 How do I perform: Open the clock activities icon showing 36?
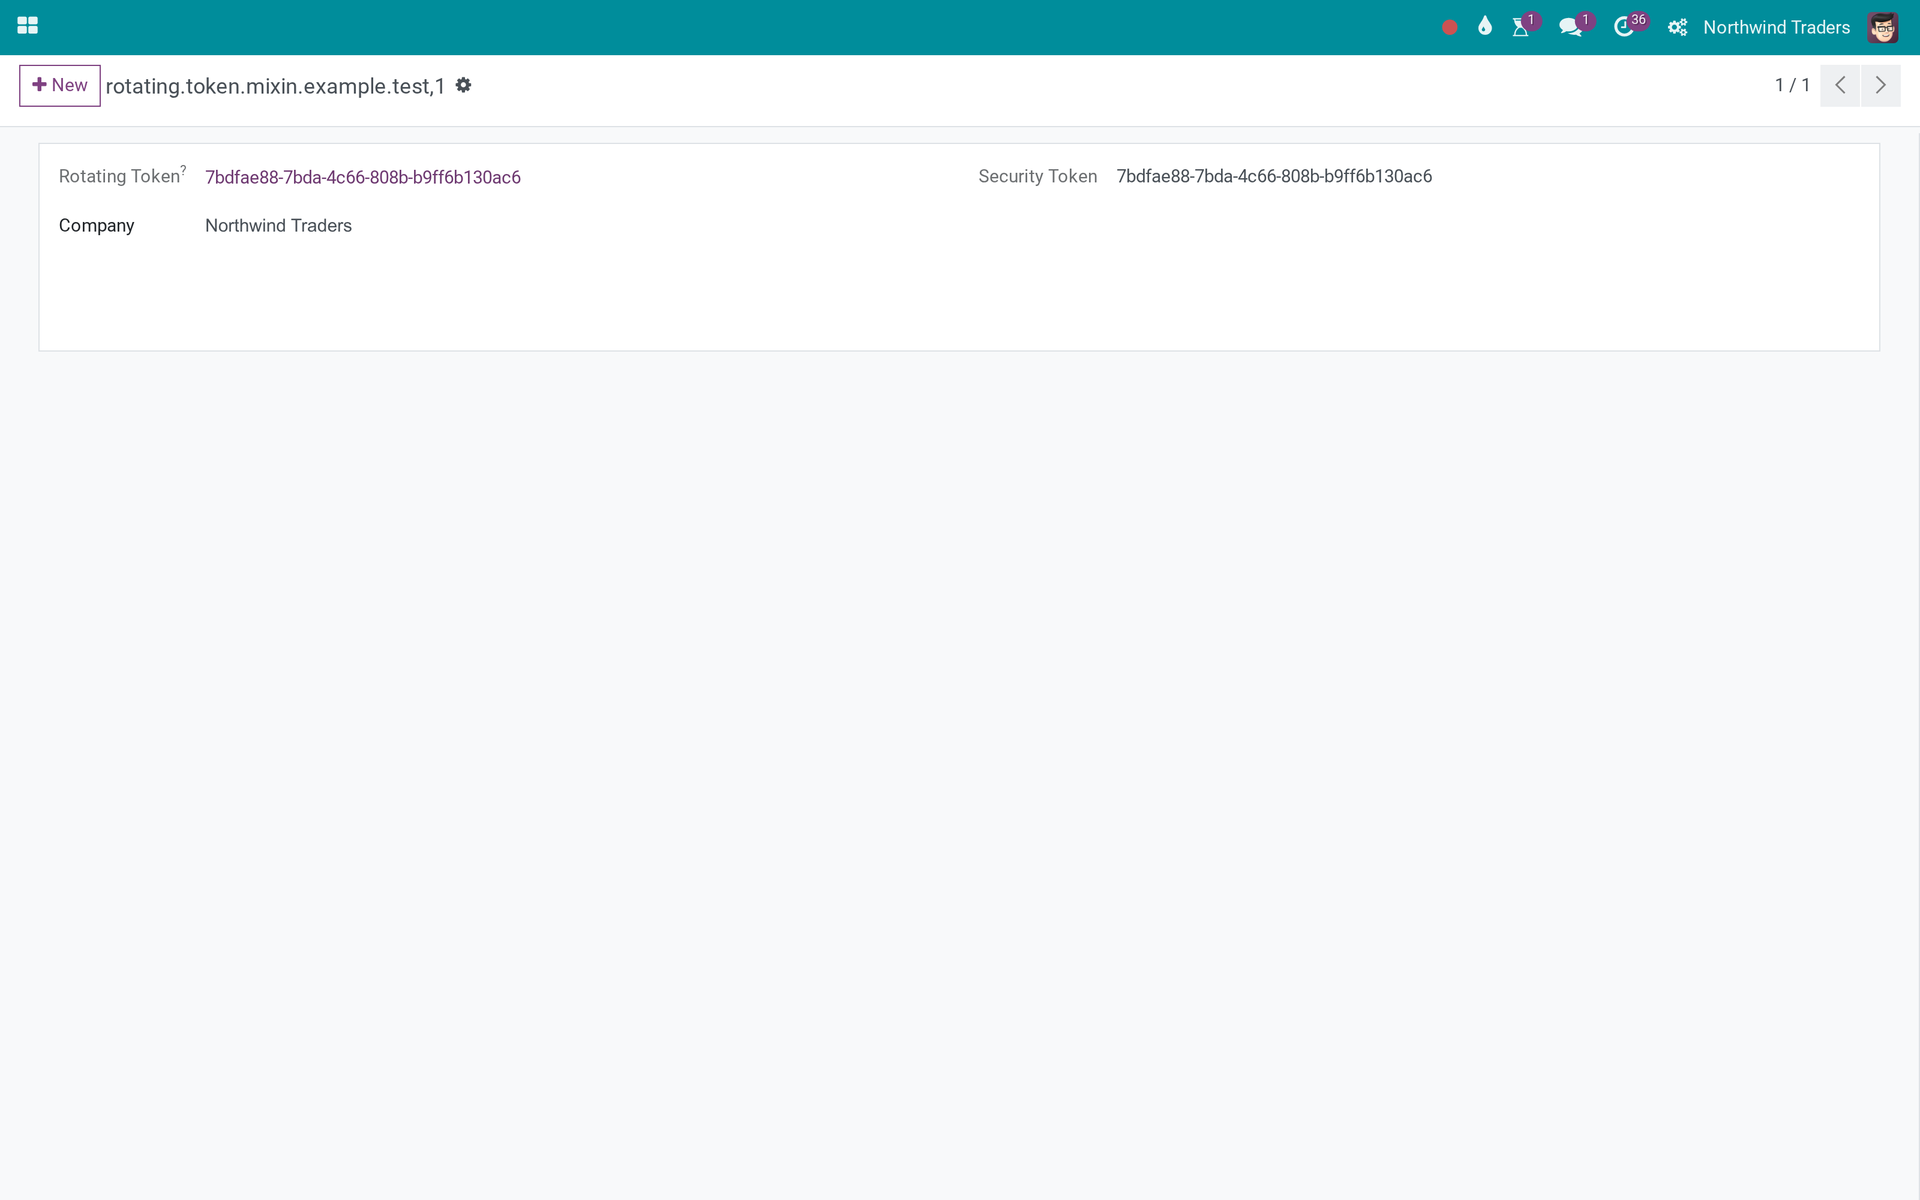tap(1624, 27)
